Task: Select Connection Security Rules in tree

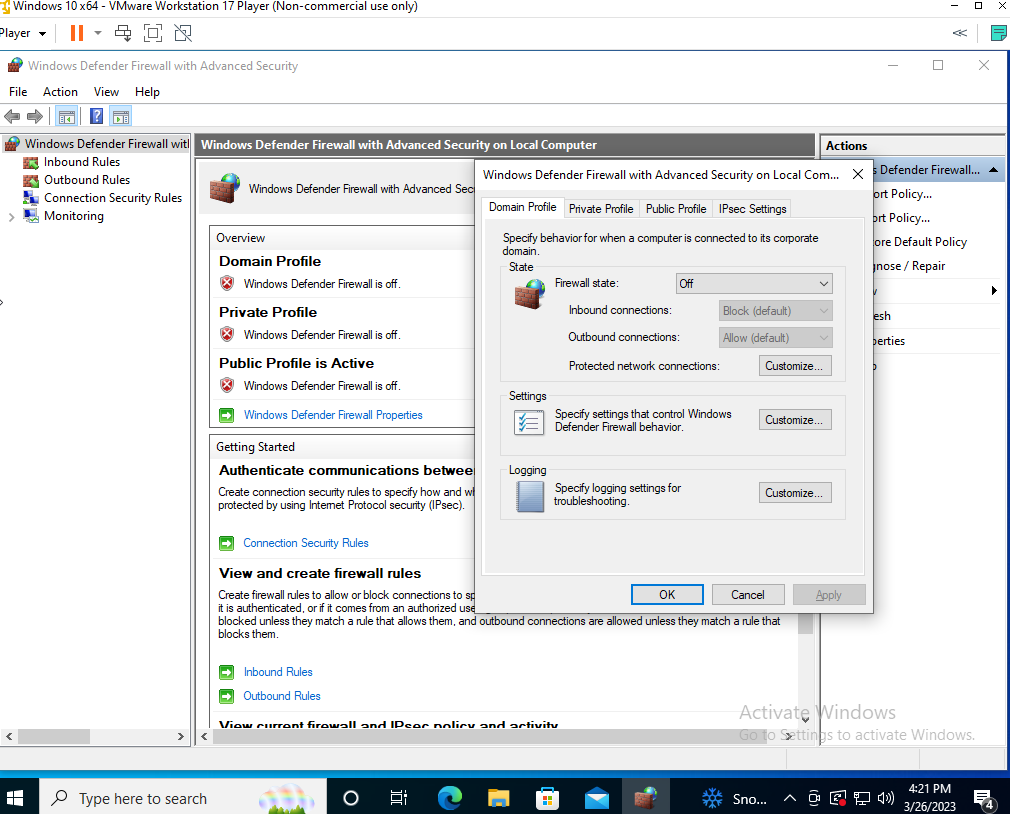Action: click(113, 198)
